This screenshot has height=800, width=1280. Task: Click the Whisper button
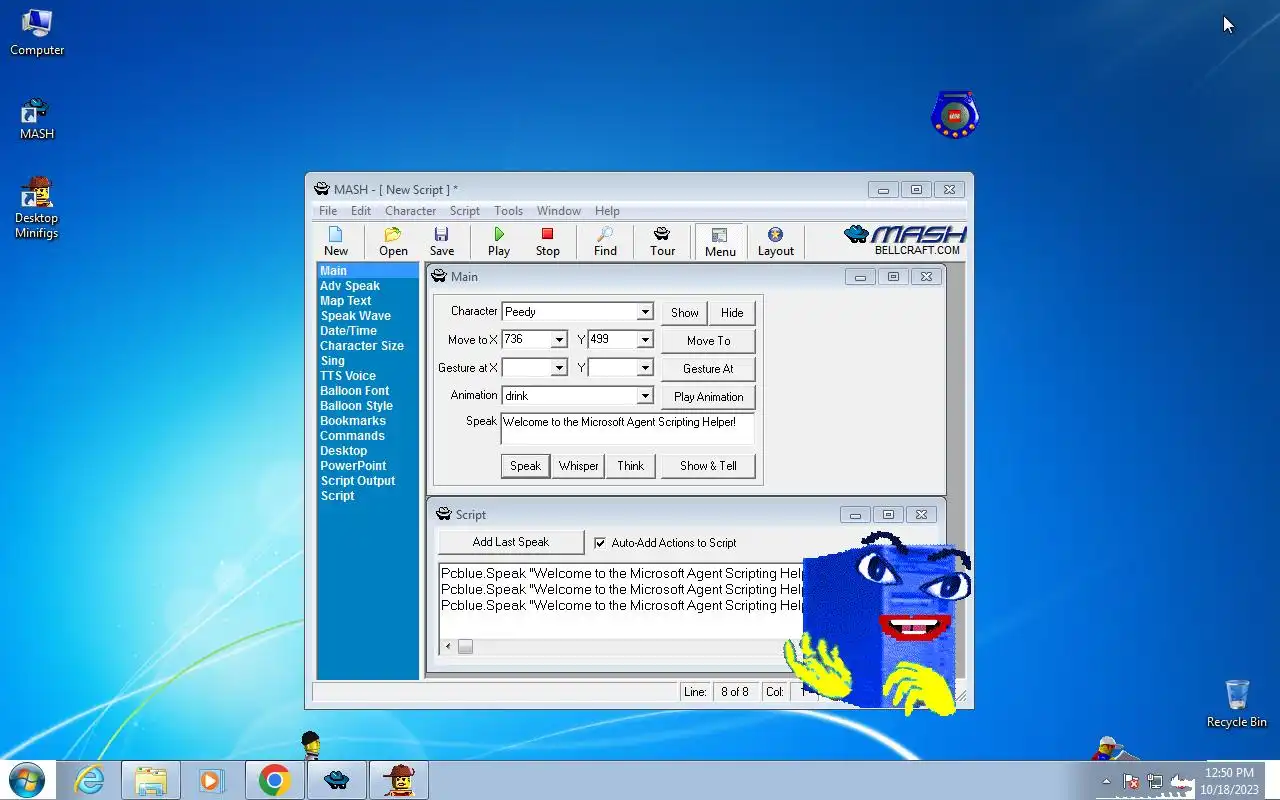tap(578, 466)
